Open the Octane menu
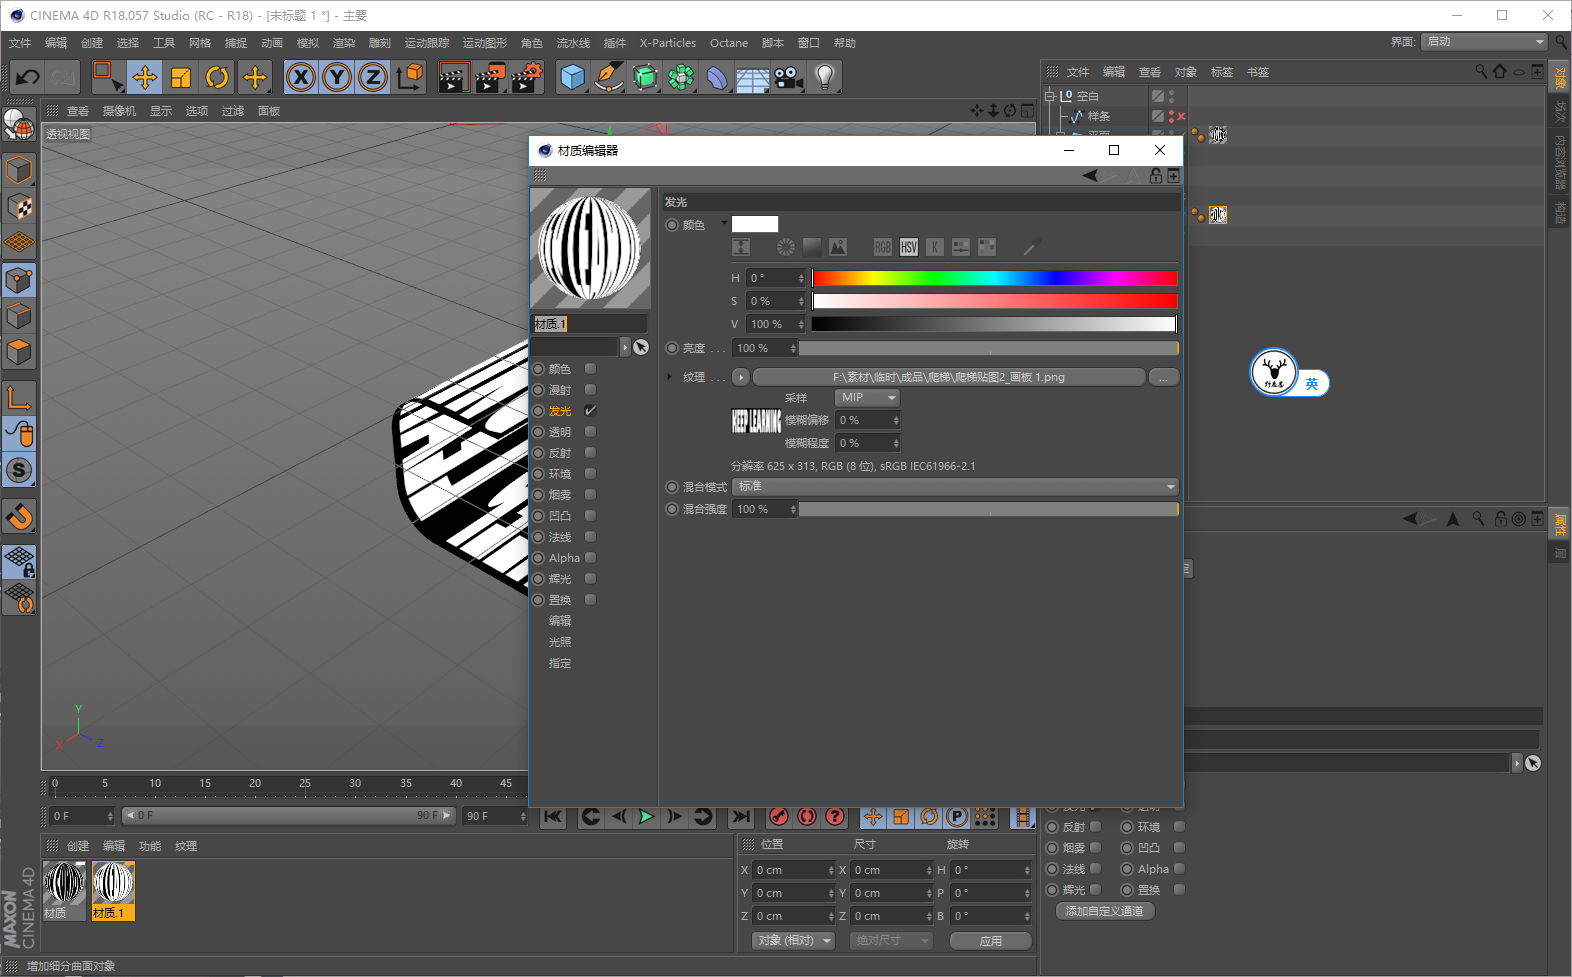 click(x=729, y=43)
